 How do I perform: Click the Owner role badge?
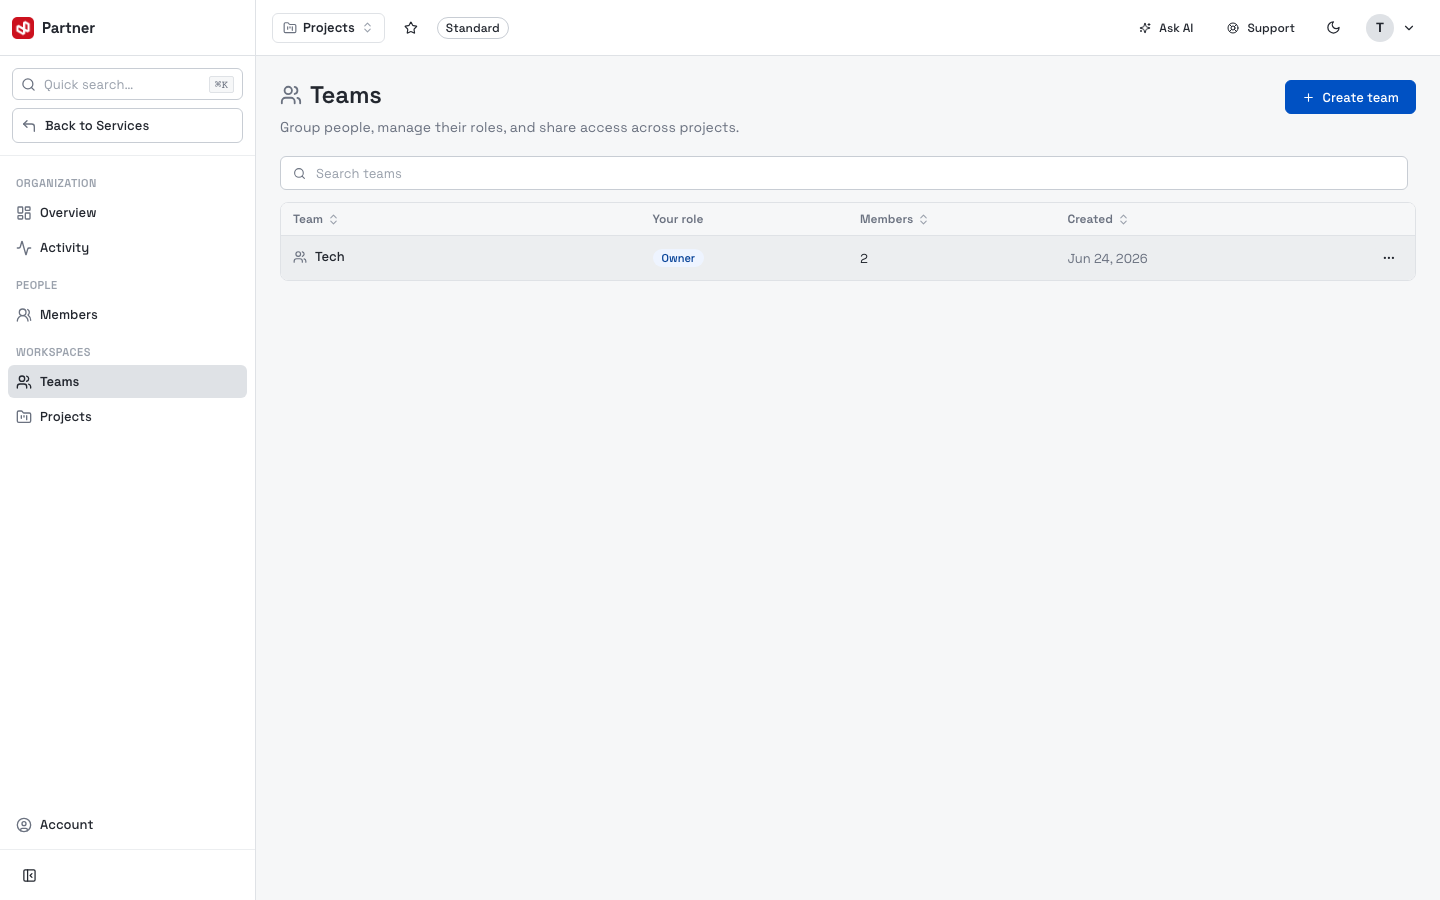coord(678,258)
